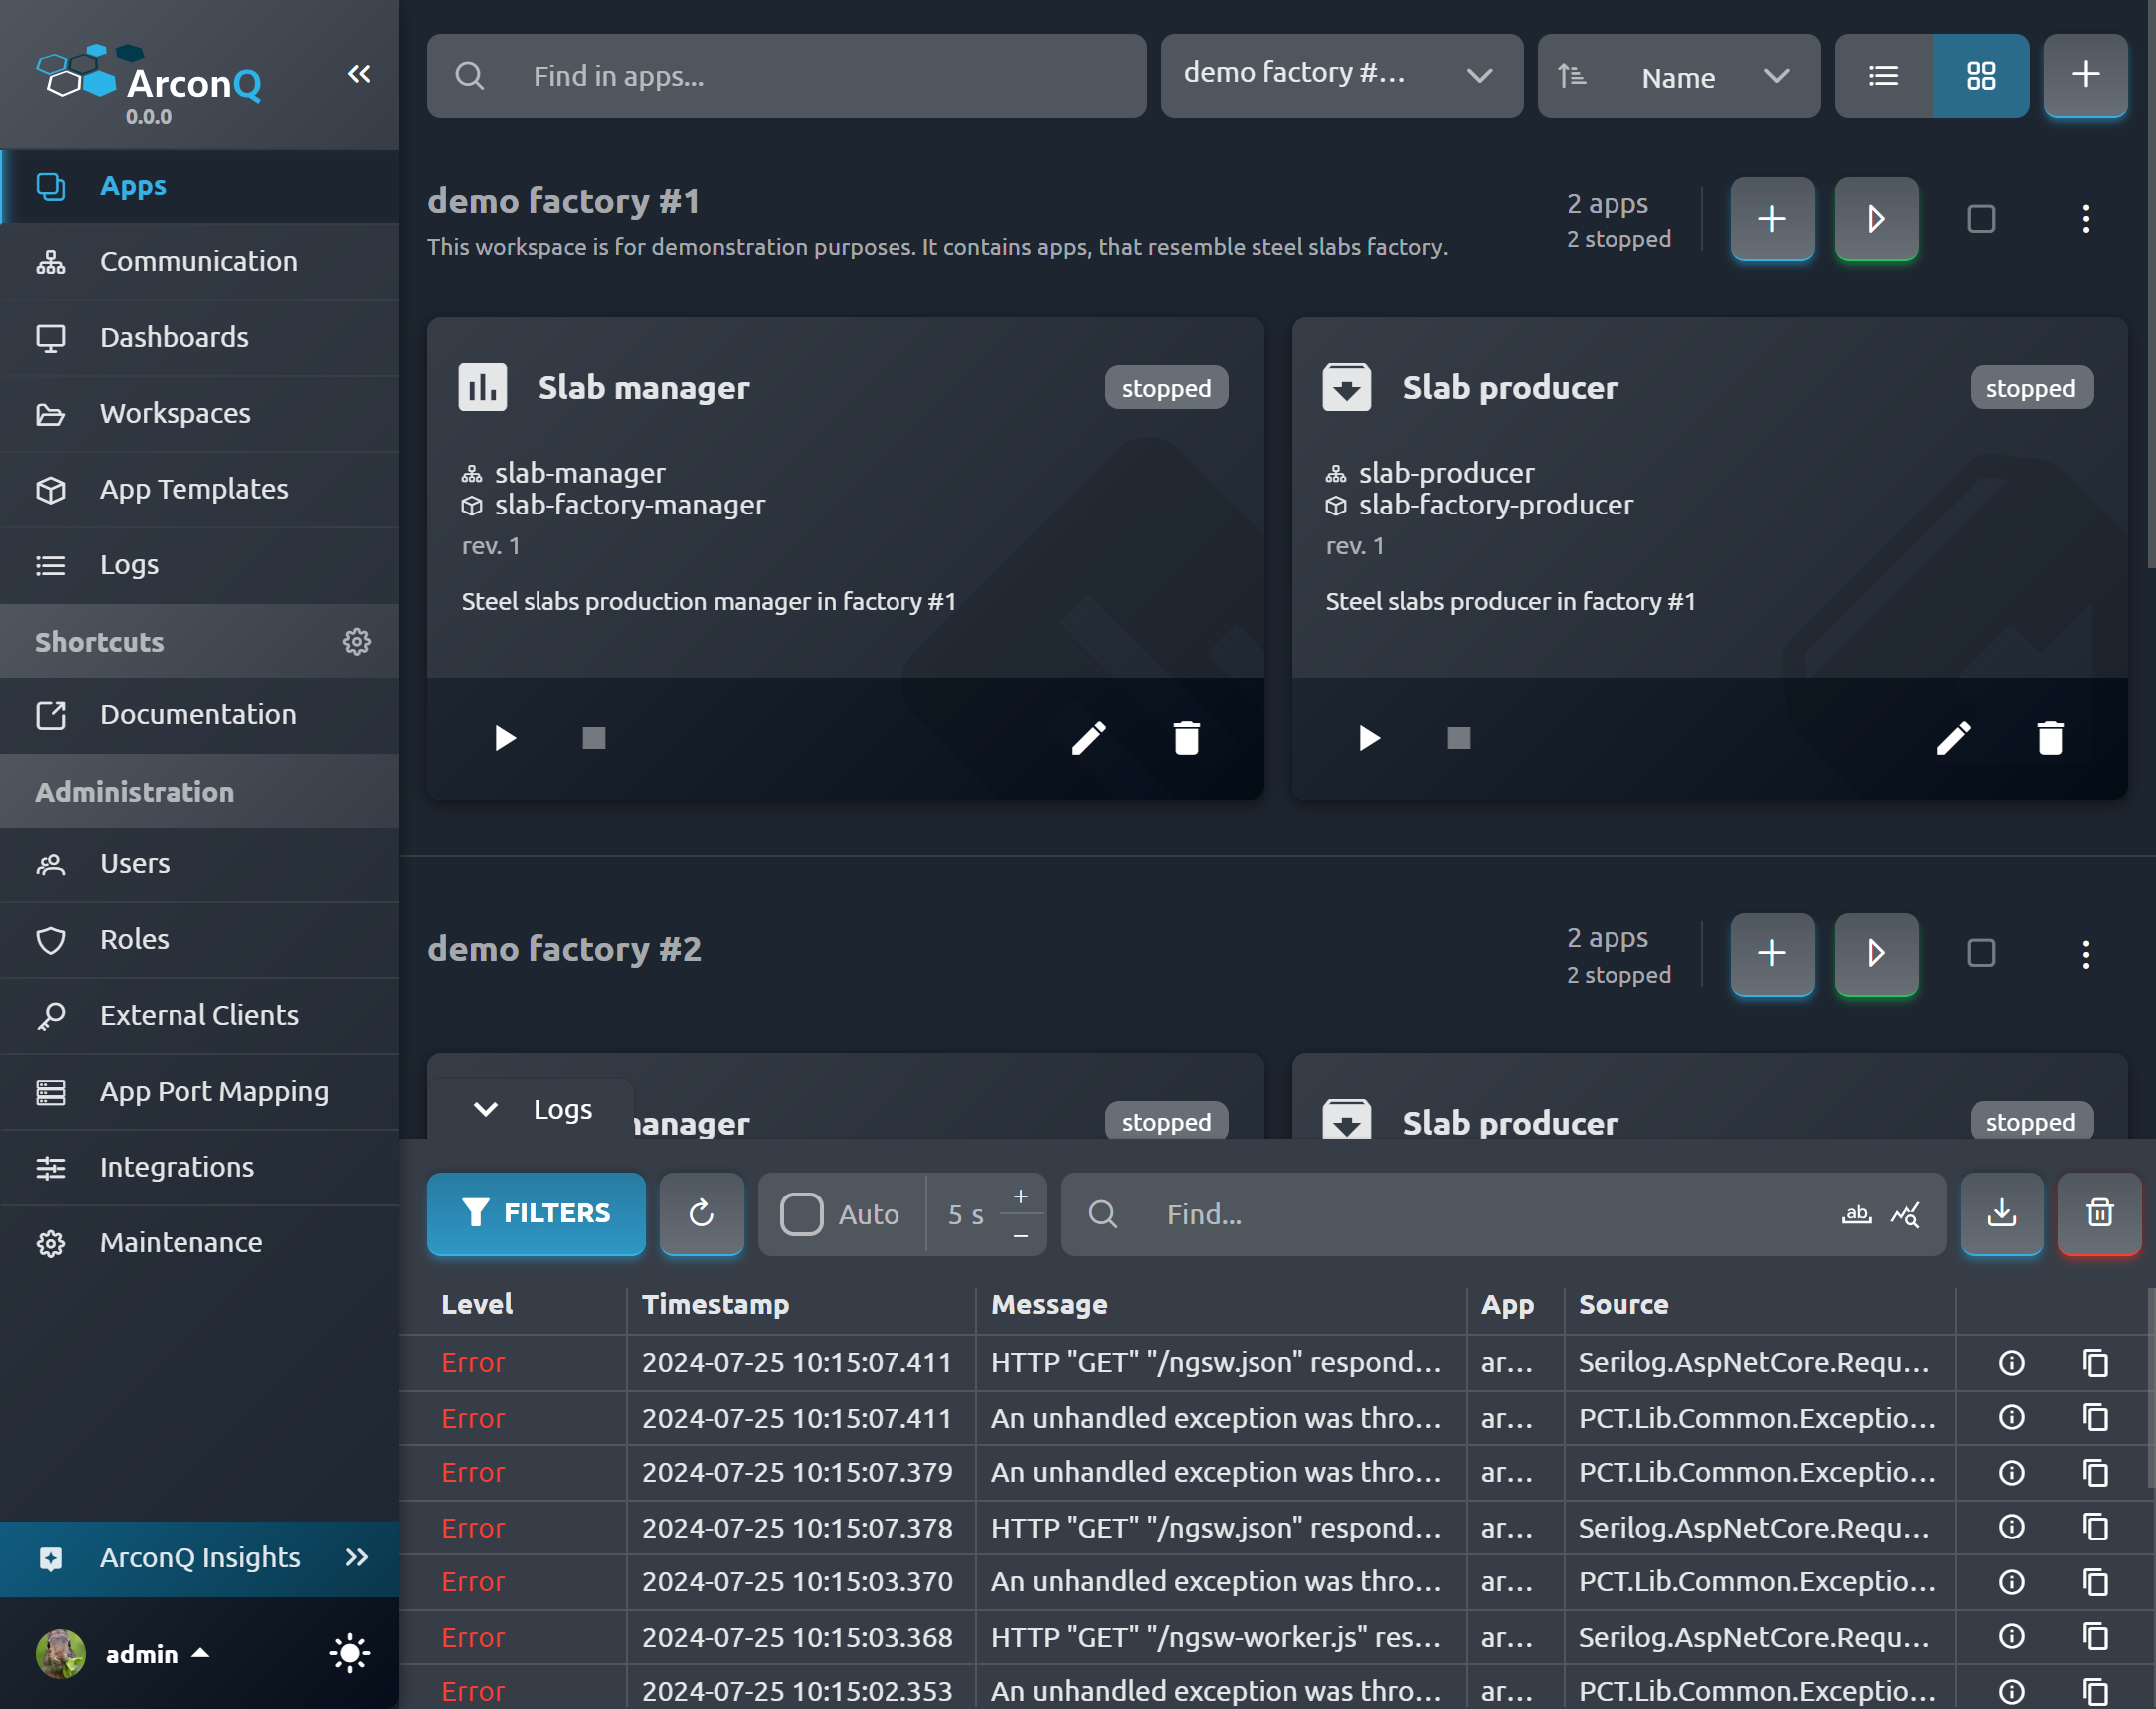This screenshot has height=1709, width=2156.
Task: Edit the Slab manager app with pencil icon
Action: coord(1088,738)
